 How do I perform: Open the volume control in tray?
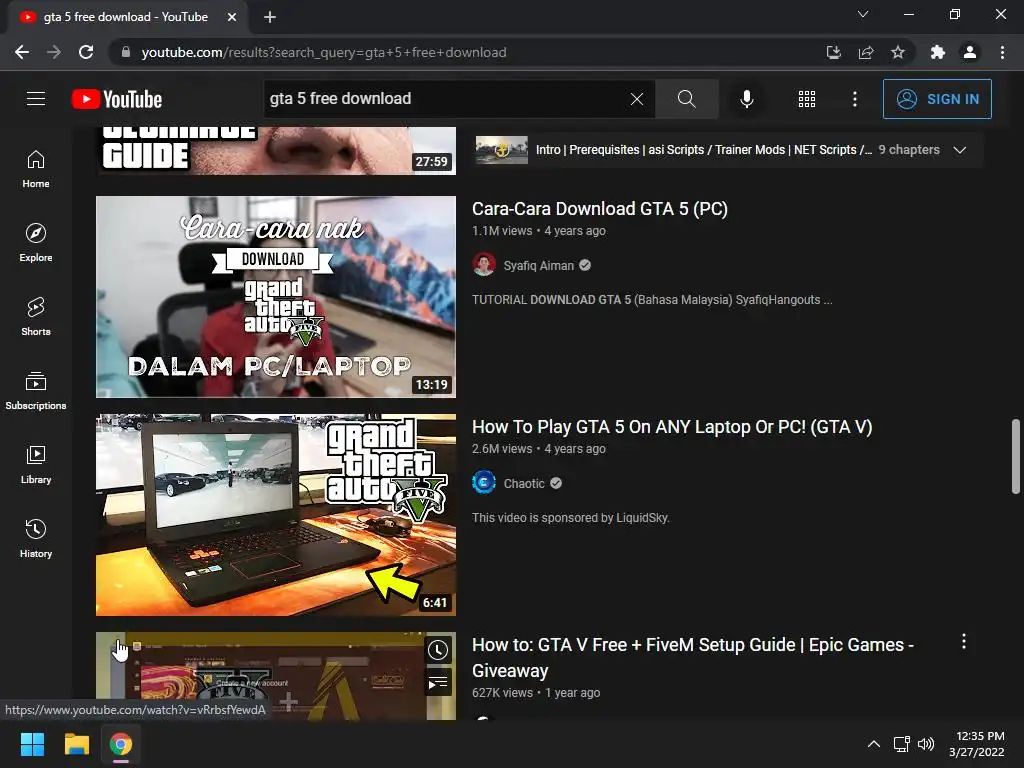[925, 744]
